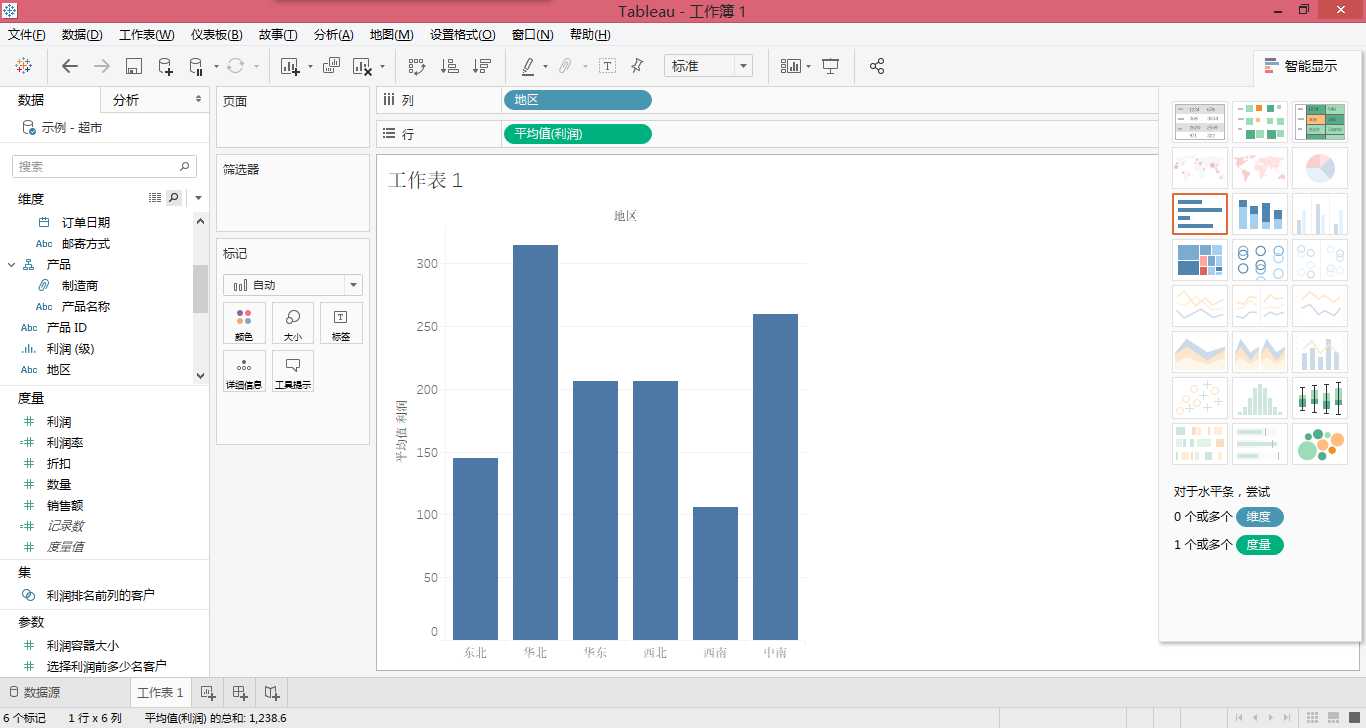This screenshot has width=1366, height=728.
Task: Select the 工作表 1 sheet tab
Action: [160, 692]
